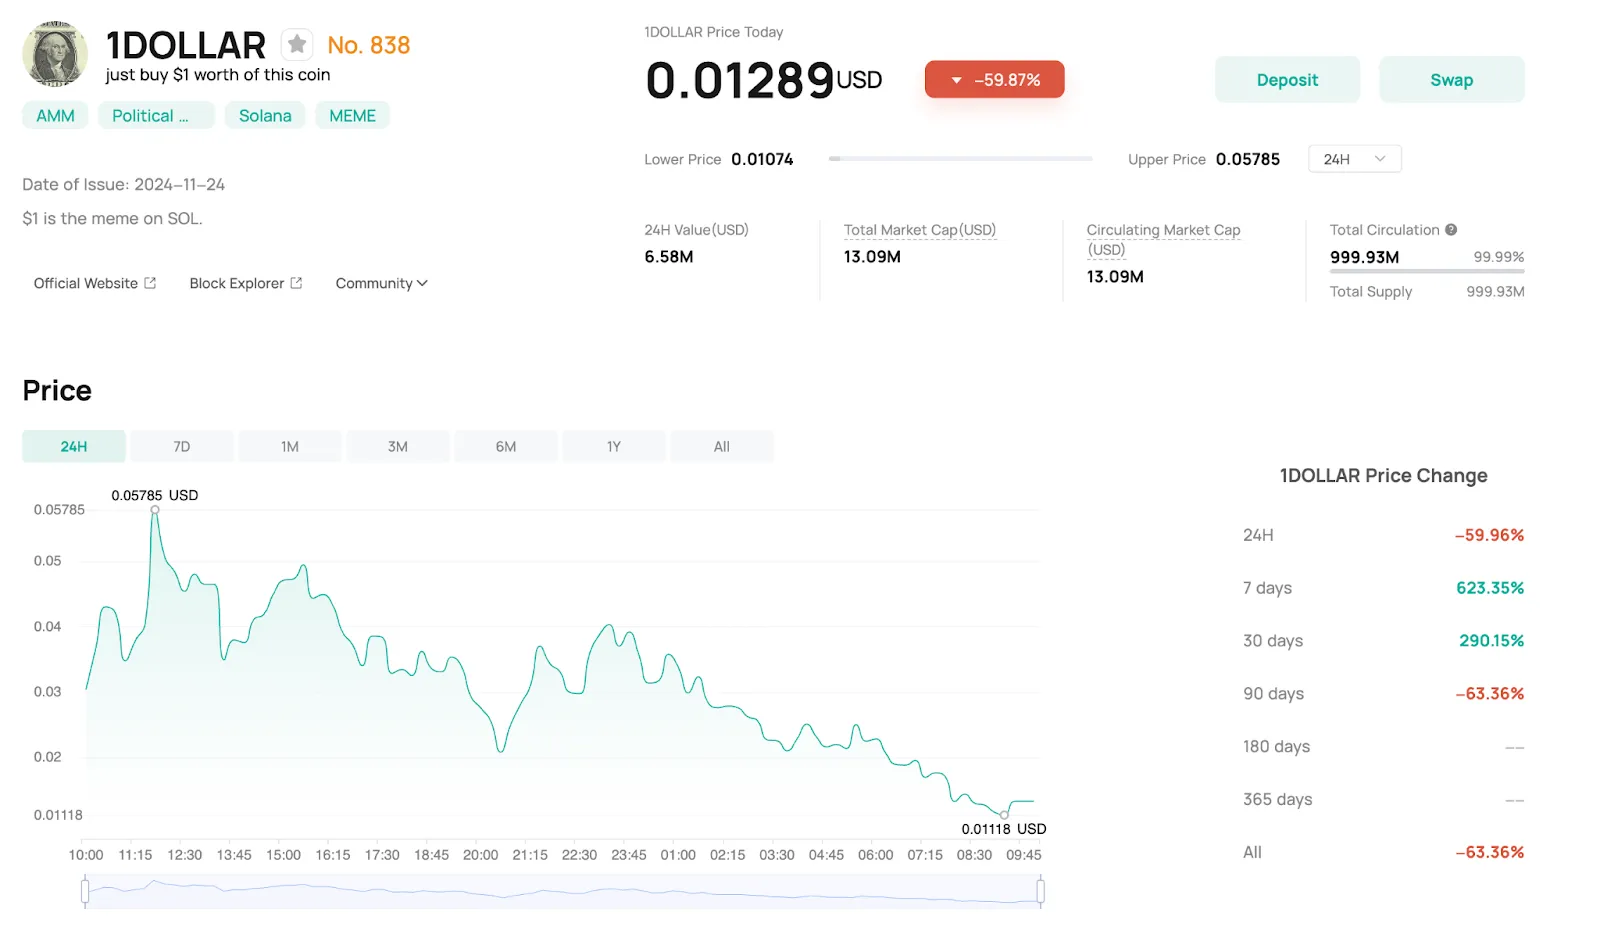Grab the left handle of chart range selector
Image resolution: width=1600 pixels, height=934 pixels.
pos(85,891)
